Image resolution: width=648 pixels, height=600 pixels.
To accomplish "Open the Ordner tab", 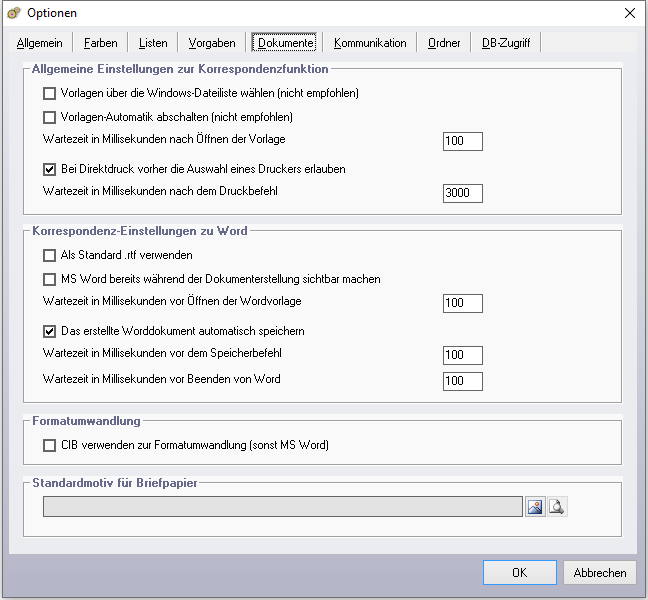I will [x=444, y=43].
